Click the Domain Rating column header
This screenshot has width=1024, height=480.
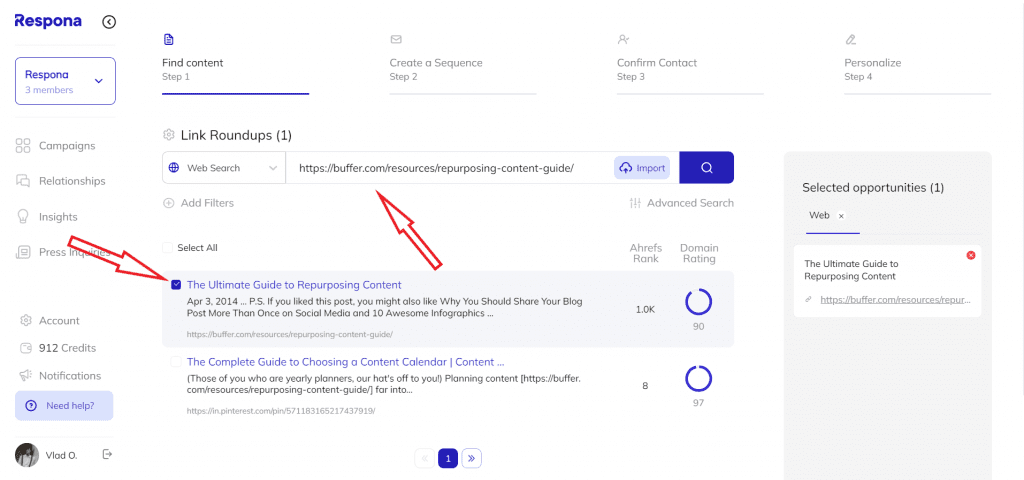[699, 253]
